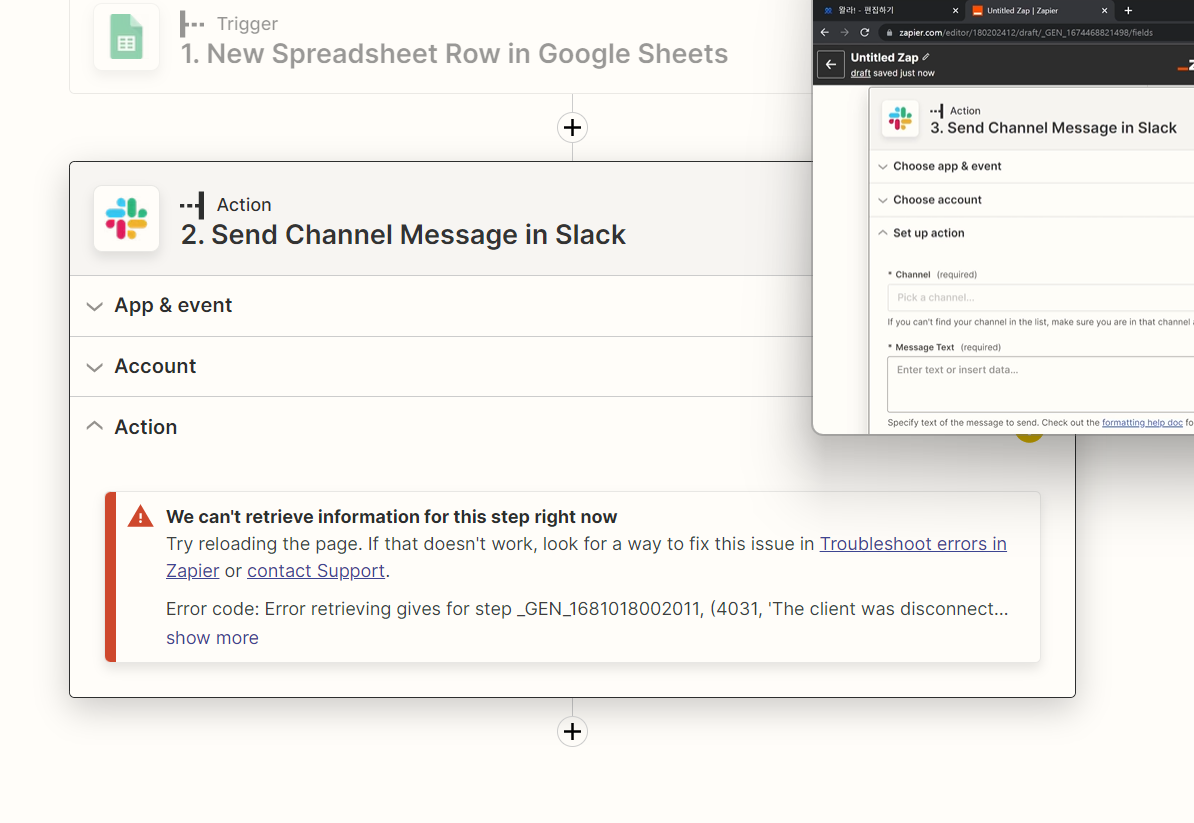Viewport: 1194px width, 823px height.
Task: Click the Message Text input field
Action: tap(1040, 384)
